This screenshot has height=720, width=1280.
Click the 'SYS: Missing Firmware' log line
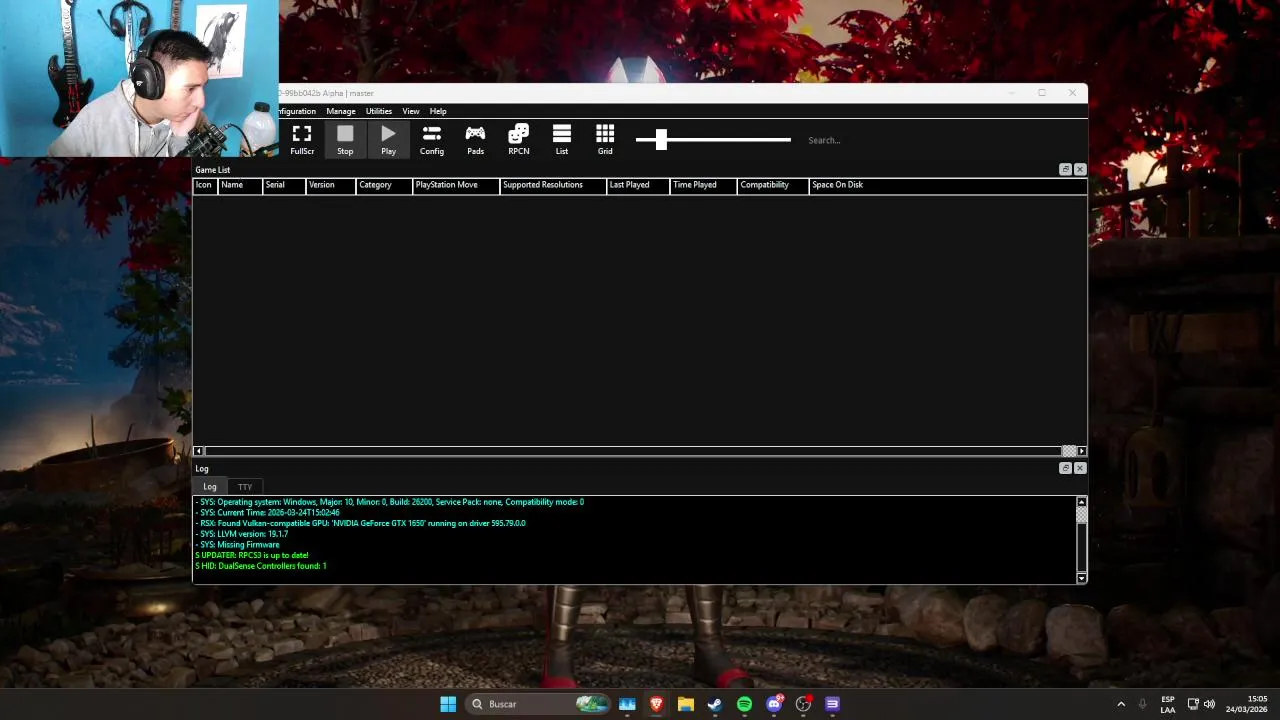[237, 545]
